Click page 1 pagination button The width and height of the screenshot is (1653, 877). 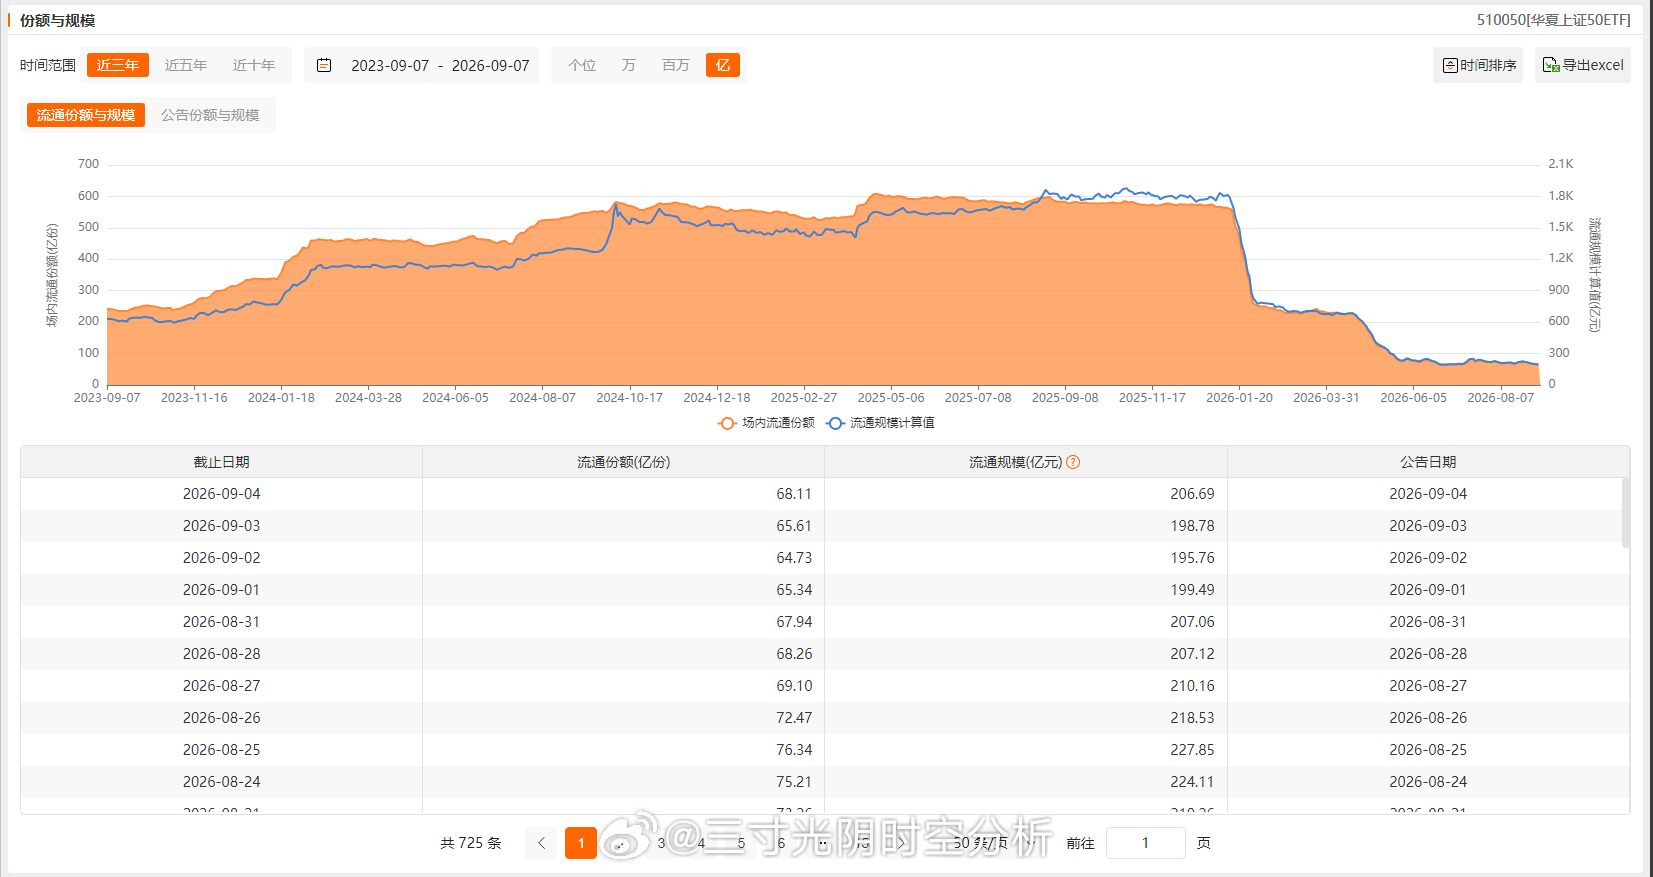(581, 843)
